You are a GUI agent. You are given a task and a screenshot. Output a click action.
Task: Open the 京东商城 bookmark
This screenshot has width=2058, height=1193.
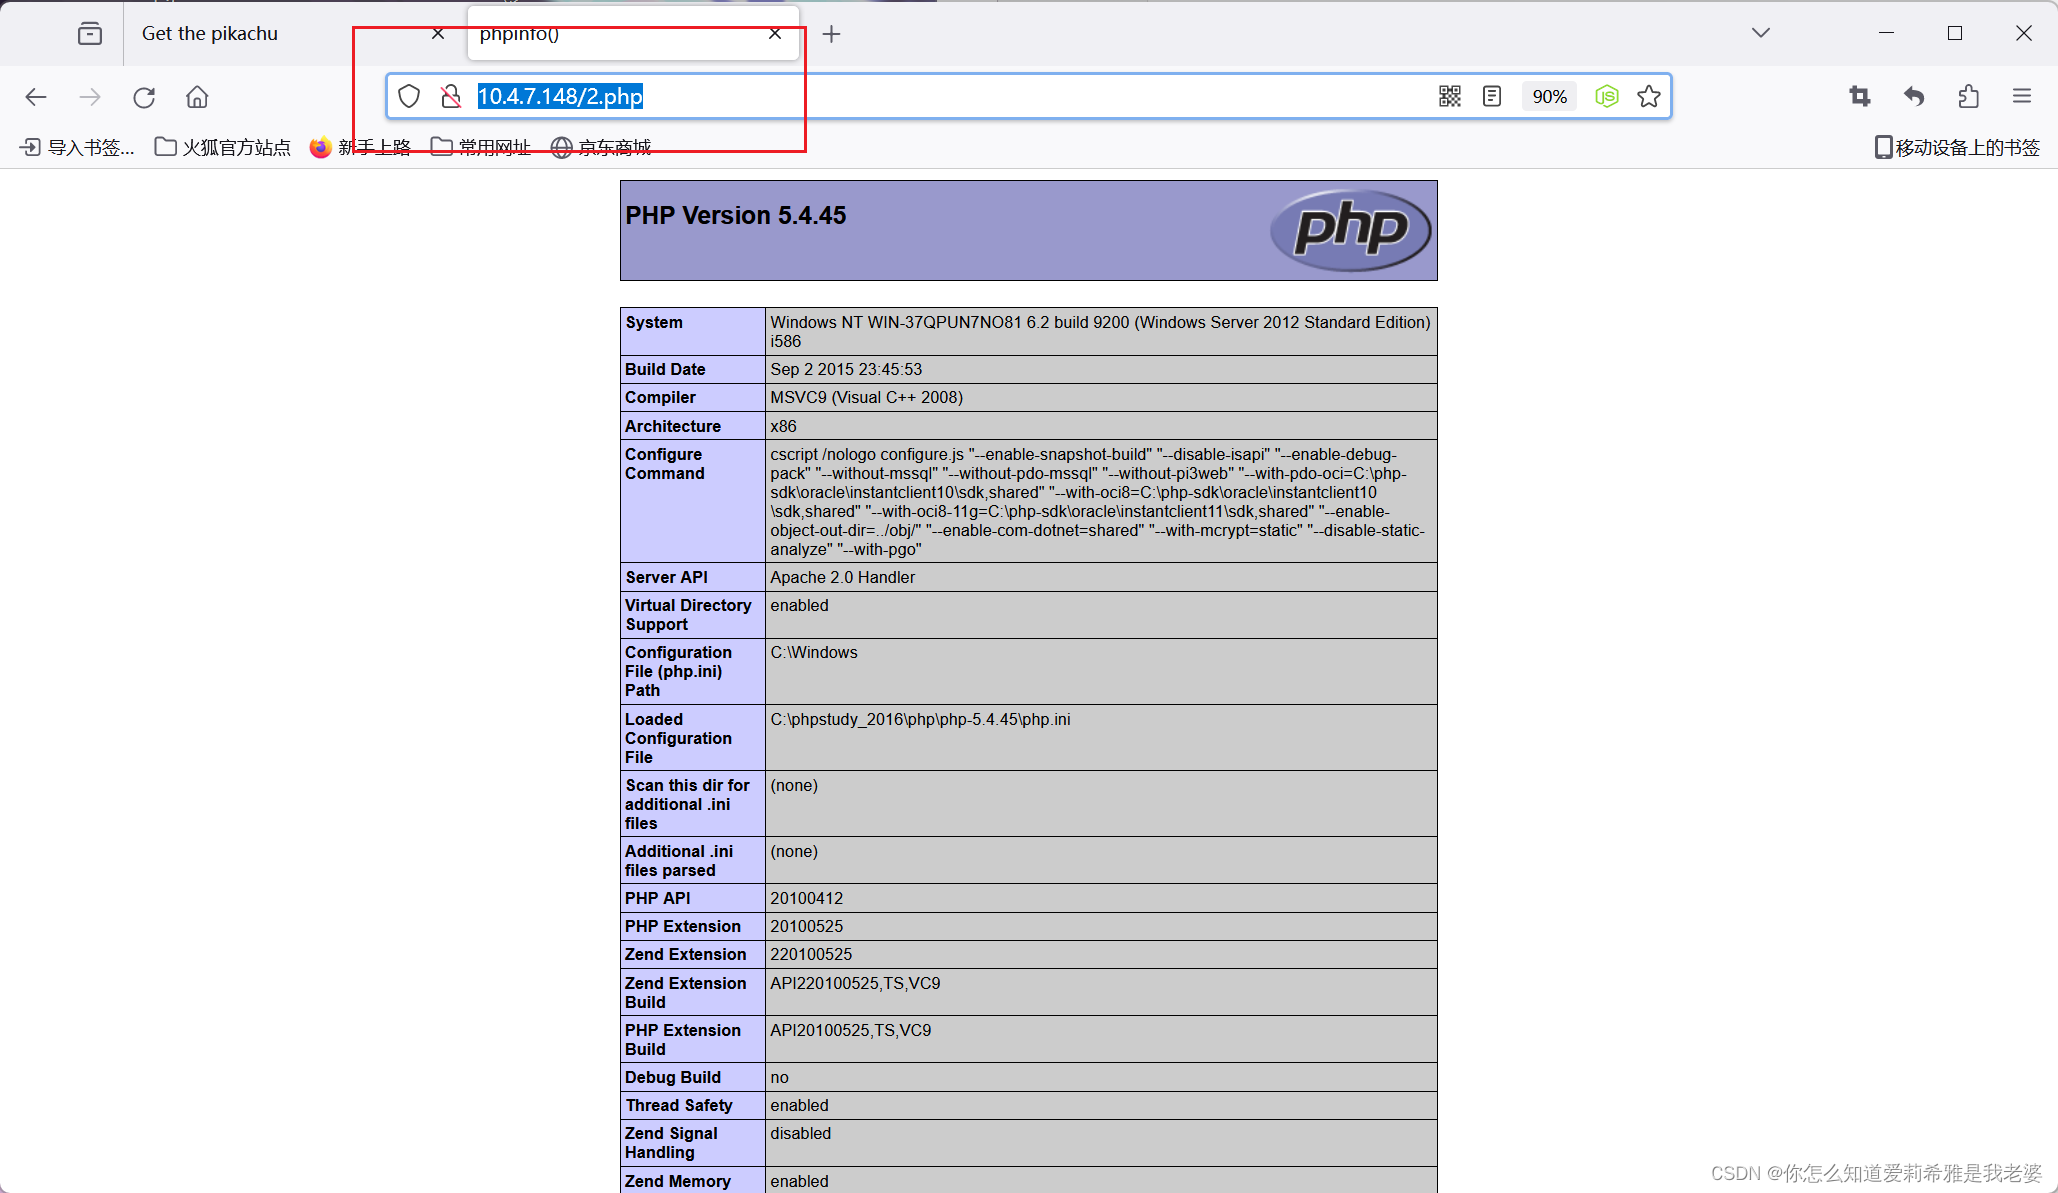601,148
